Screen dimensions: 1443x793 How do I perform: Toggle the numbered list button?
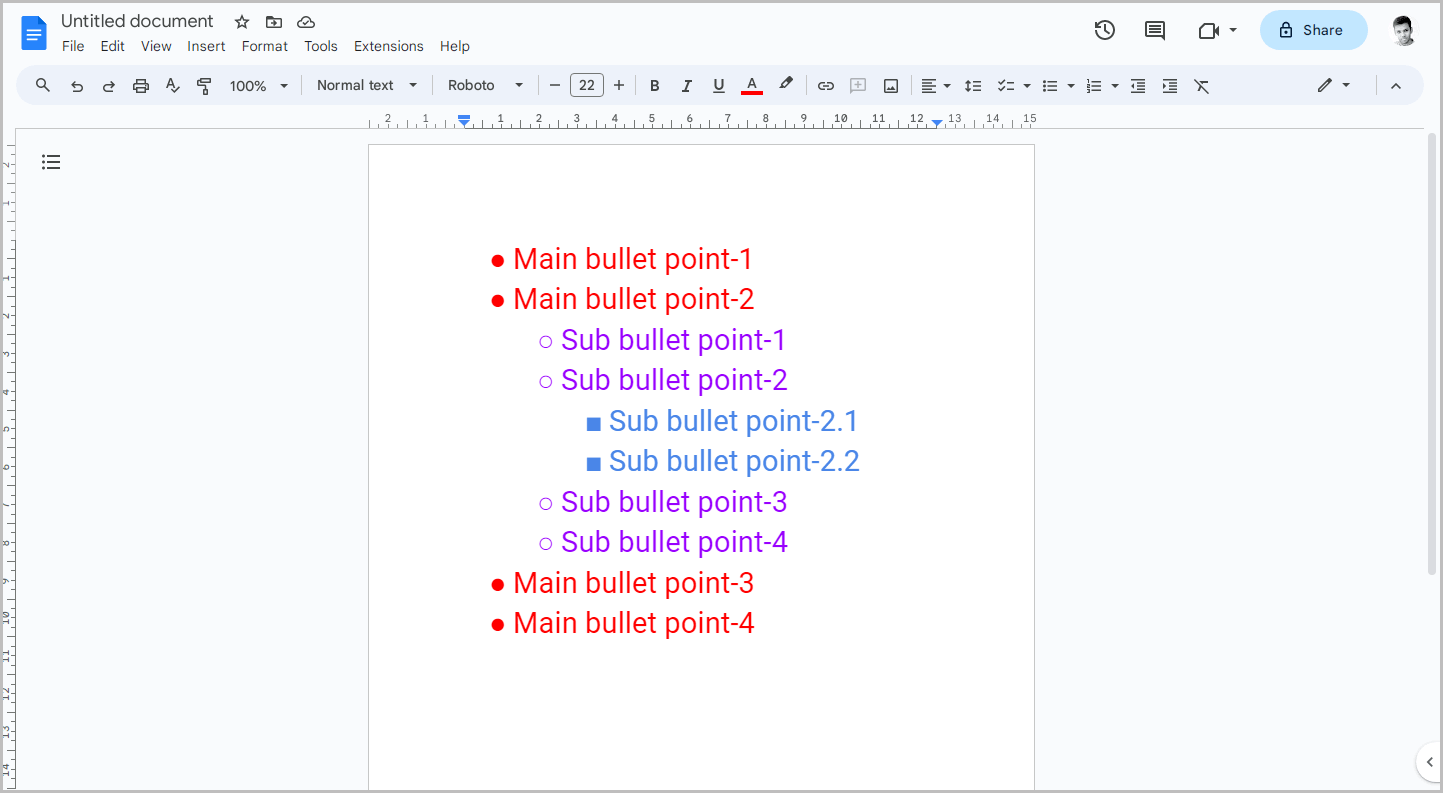click(x=1094, y=86)
